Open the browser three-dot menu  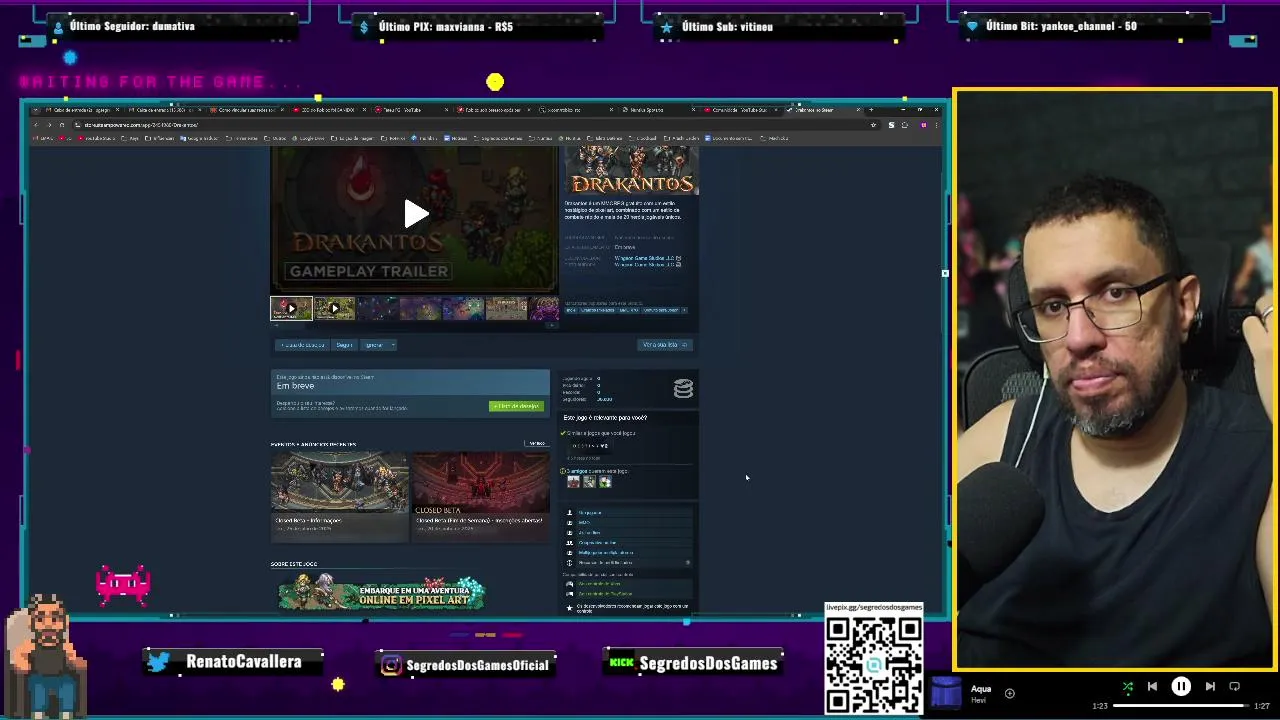coord(936,125)
